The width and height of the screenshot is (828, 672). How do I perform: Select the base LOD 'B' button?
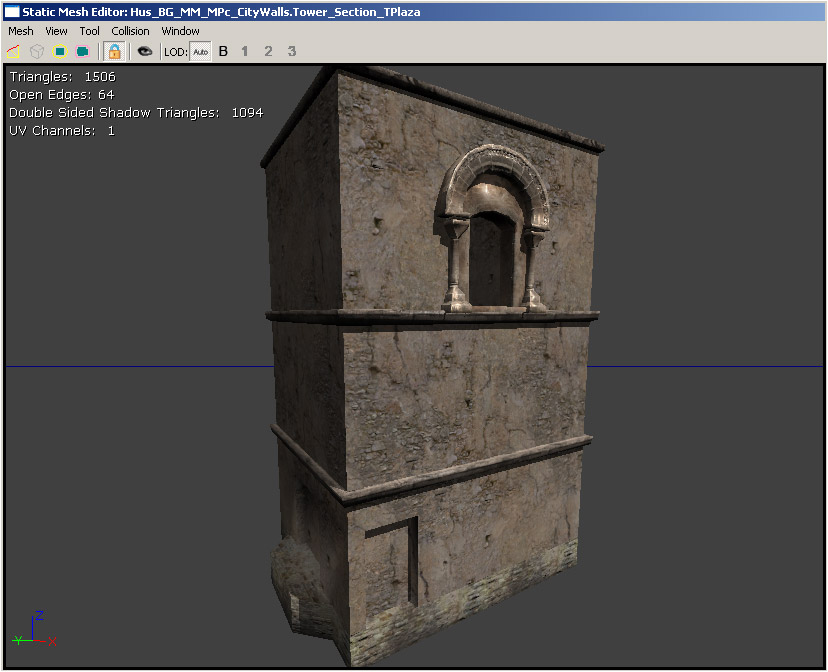tap(223, 51)
